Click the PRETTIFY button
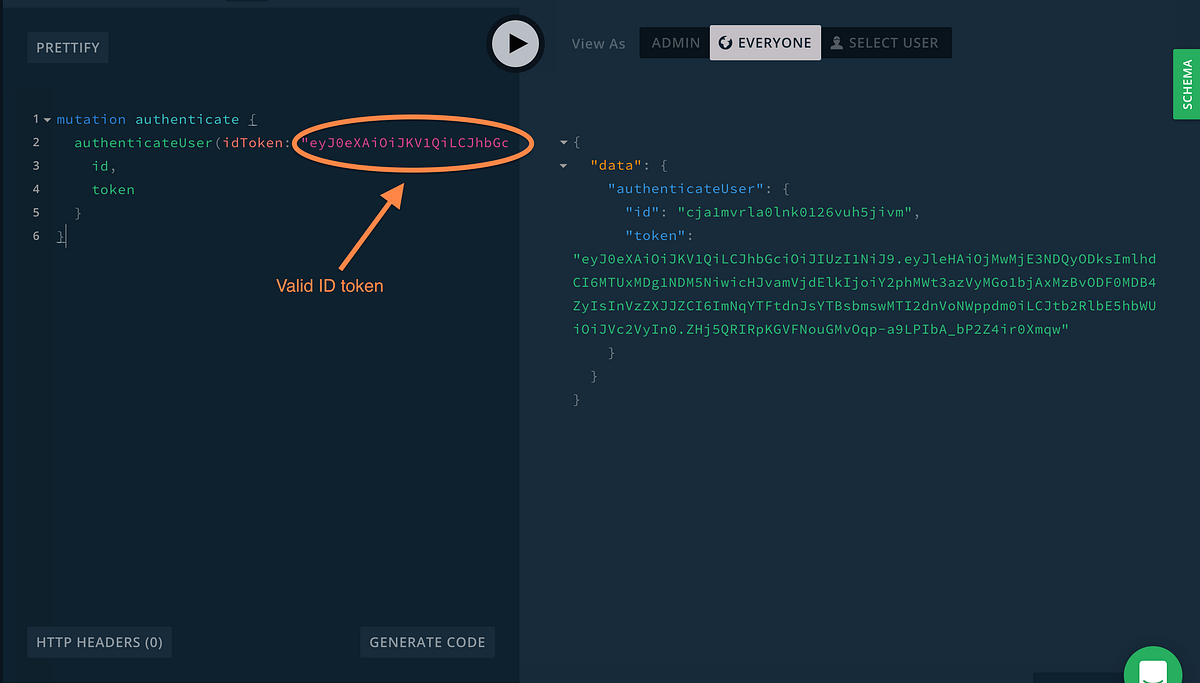 coord(67,47)
